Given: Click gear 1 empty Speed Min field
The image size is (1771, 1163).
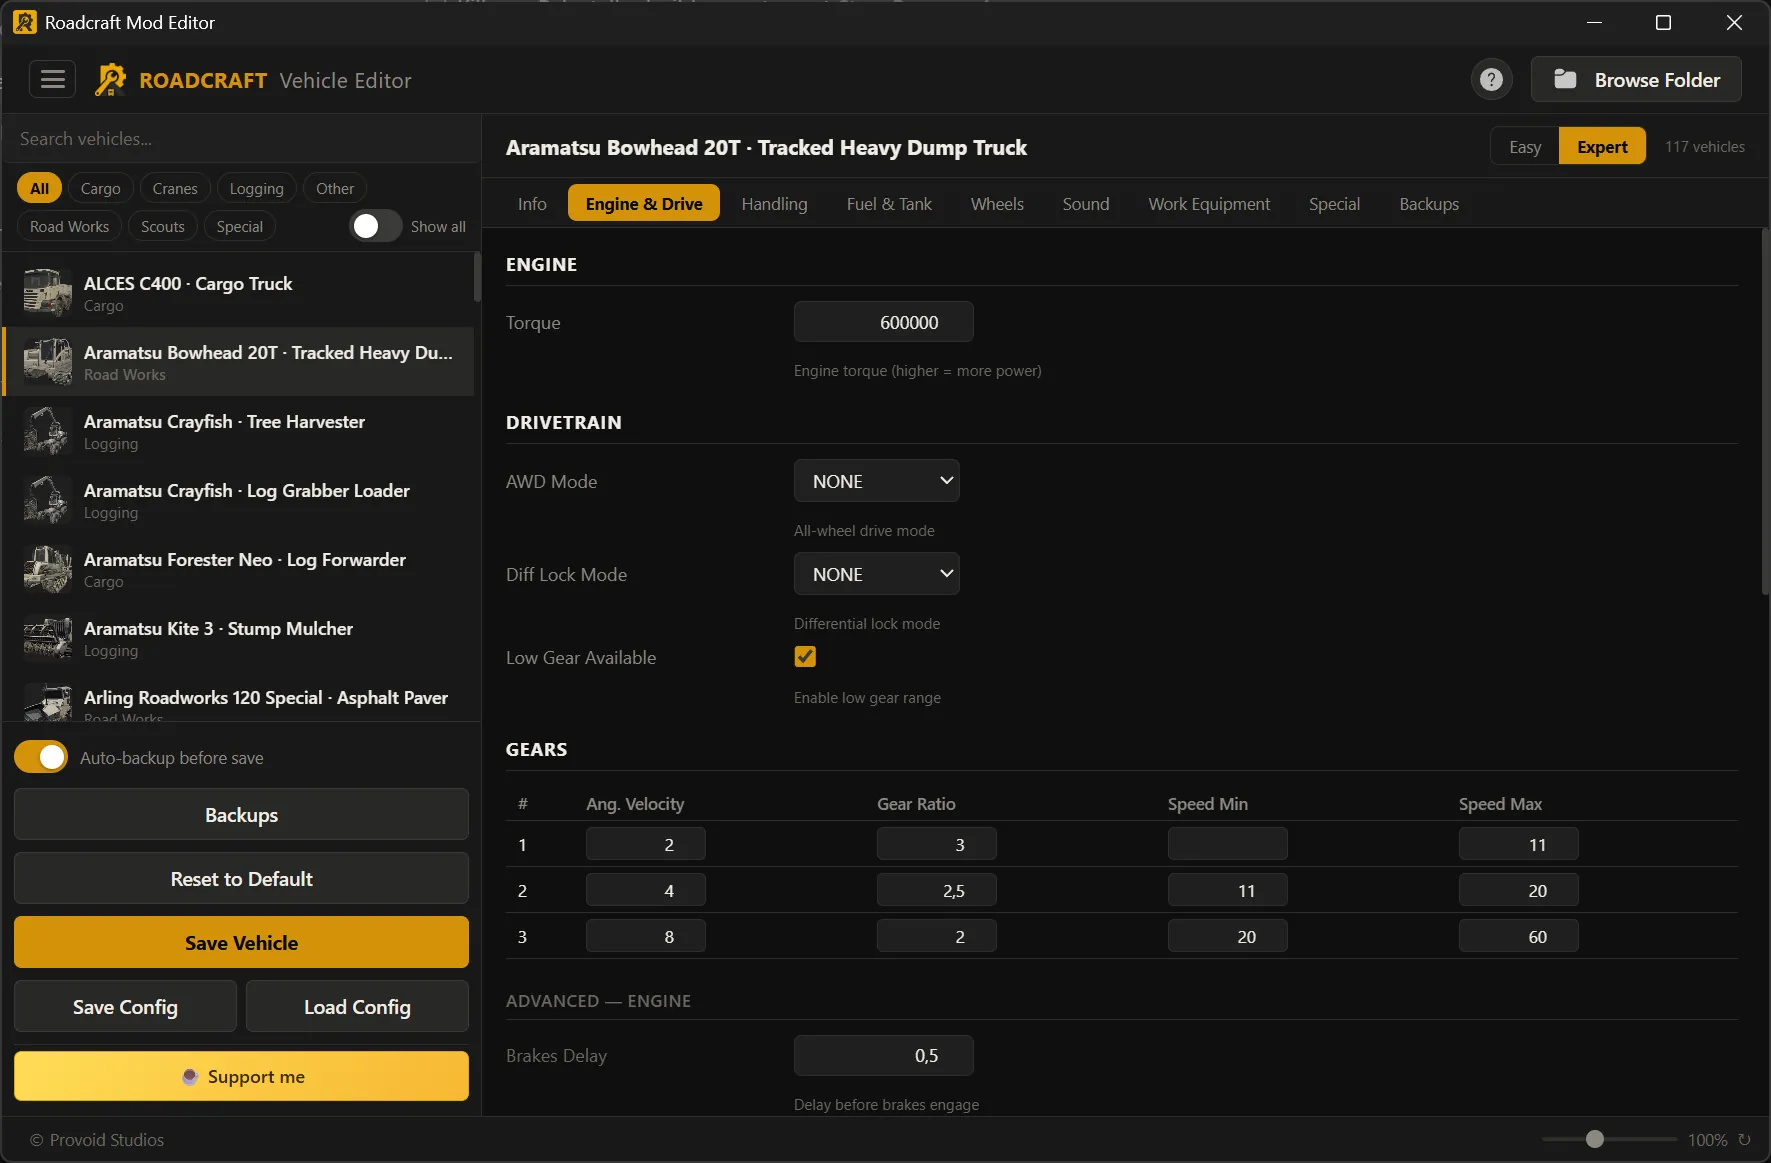Looking at the screenshot, I should point(1227,844).
